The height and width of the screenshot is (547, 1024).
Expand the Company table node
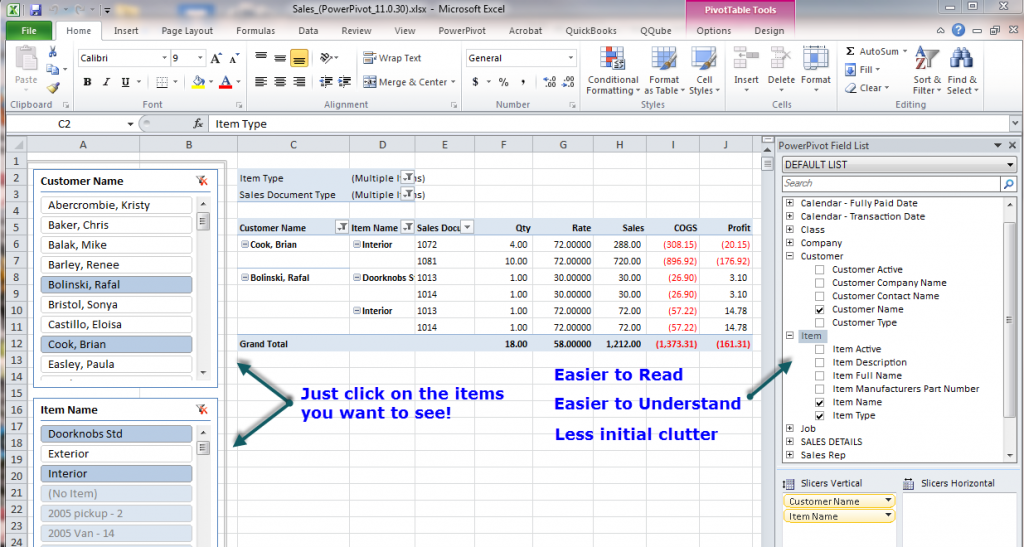click(x=790, y=243)
